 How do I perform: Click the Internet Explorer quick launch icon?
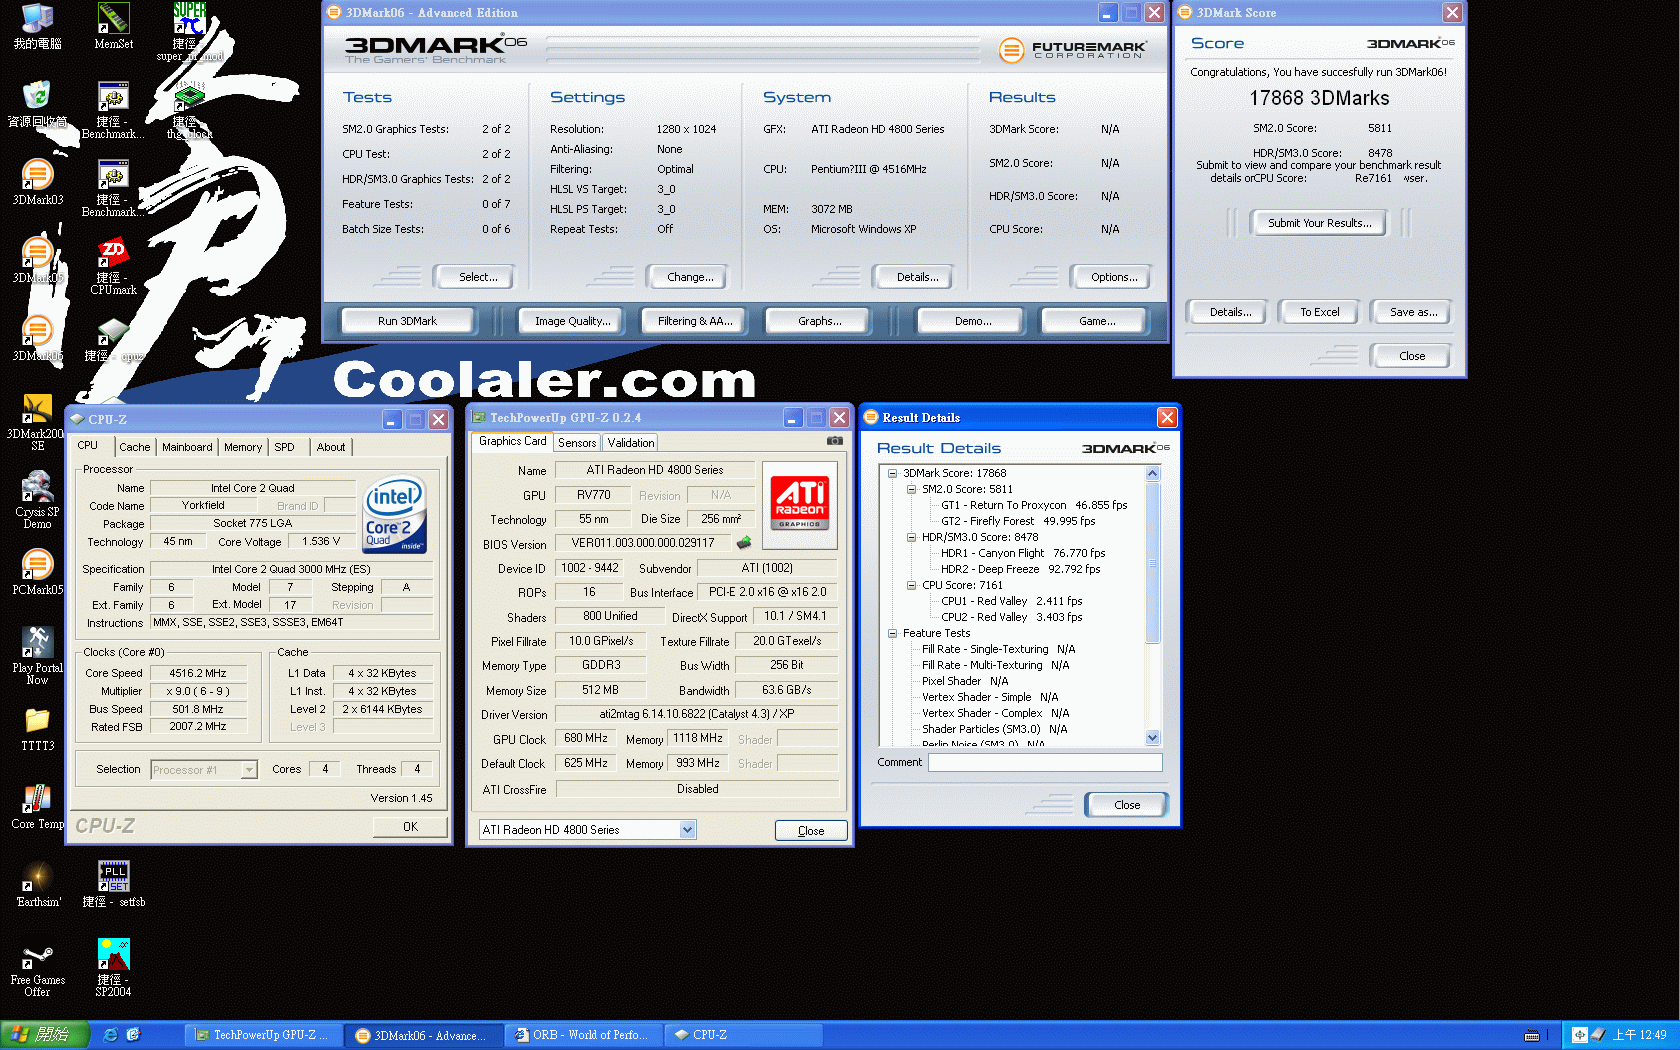click(110, 1035)
